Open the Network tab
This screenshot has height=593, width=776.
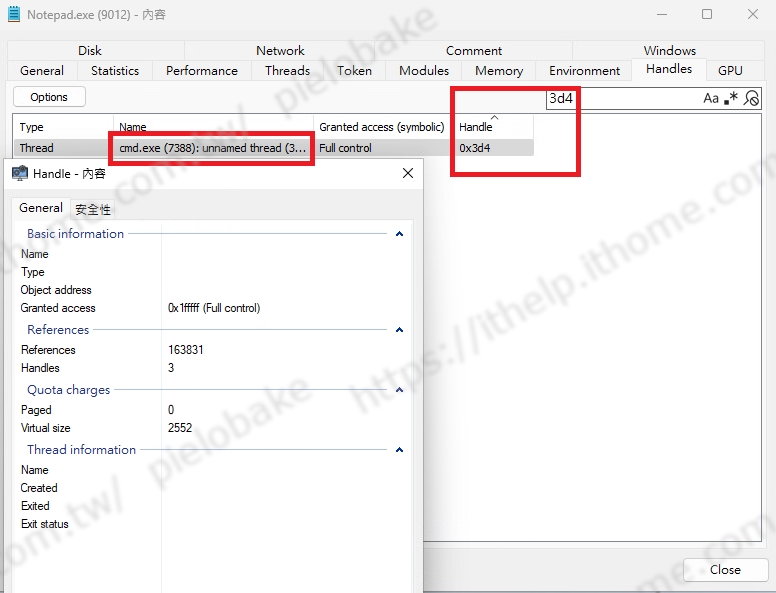click(280, 50)
